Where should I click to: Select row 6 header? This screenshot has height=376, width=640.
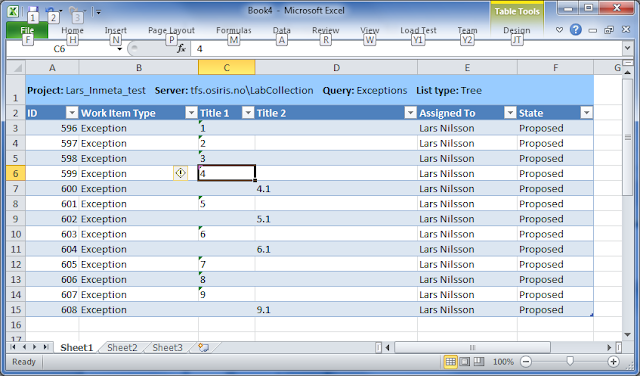point(16,174)
